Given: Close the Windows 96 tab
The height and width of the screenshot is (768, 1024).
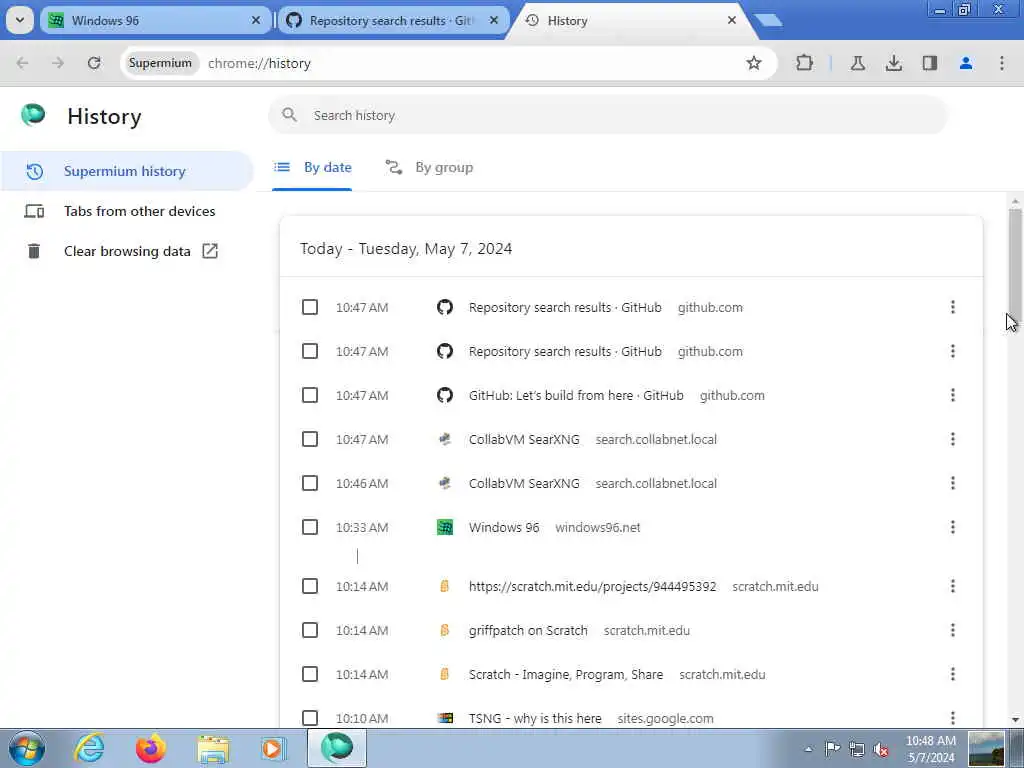Looking at the screenshot, I should point(256,21).
